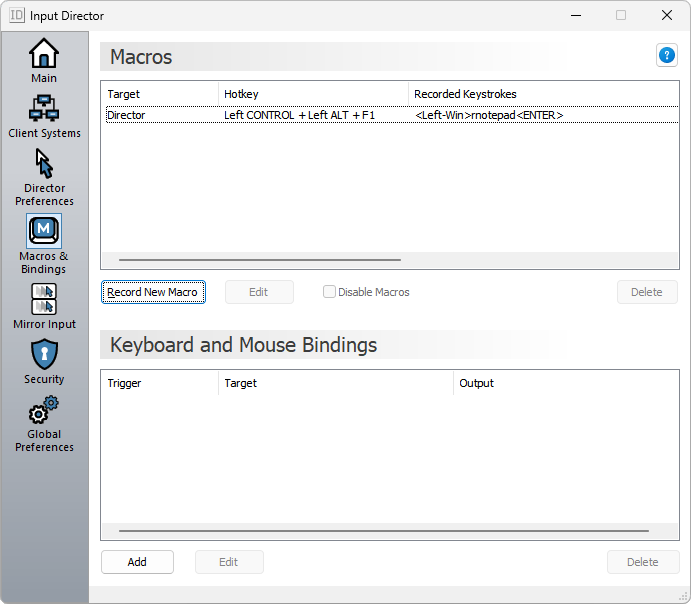Open the Client Systems network icon
This screenshot has height=604, width=691.
point(44,108)
